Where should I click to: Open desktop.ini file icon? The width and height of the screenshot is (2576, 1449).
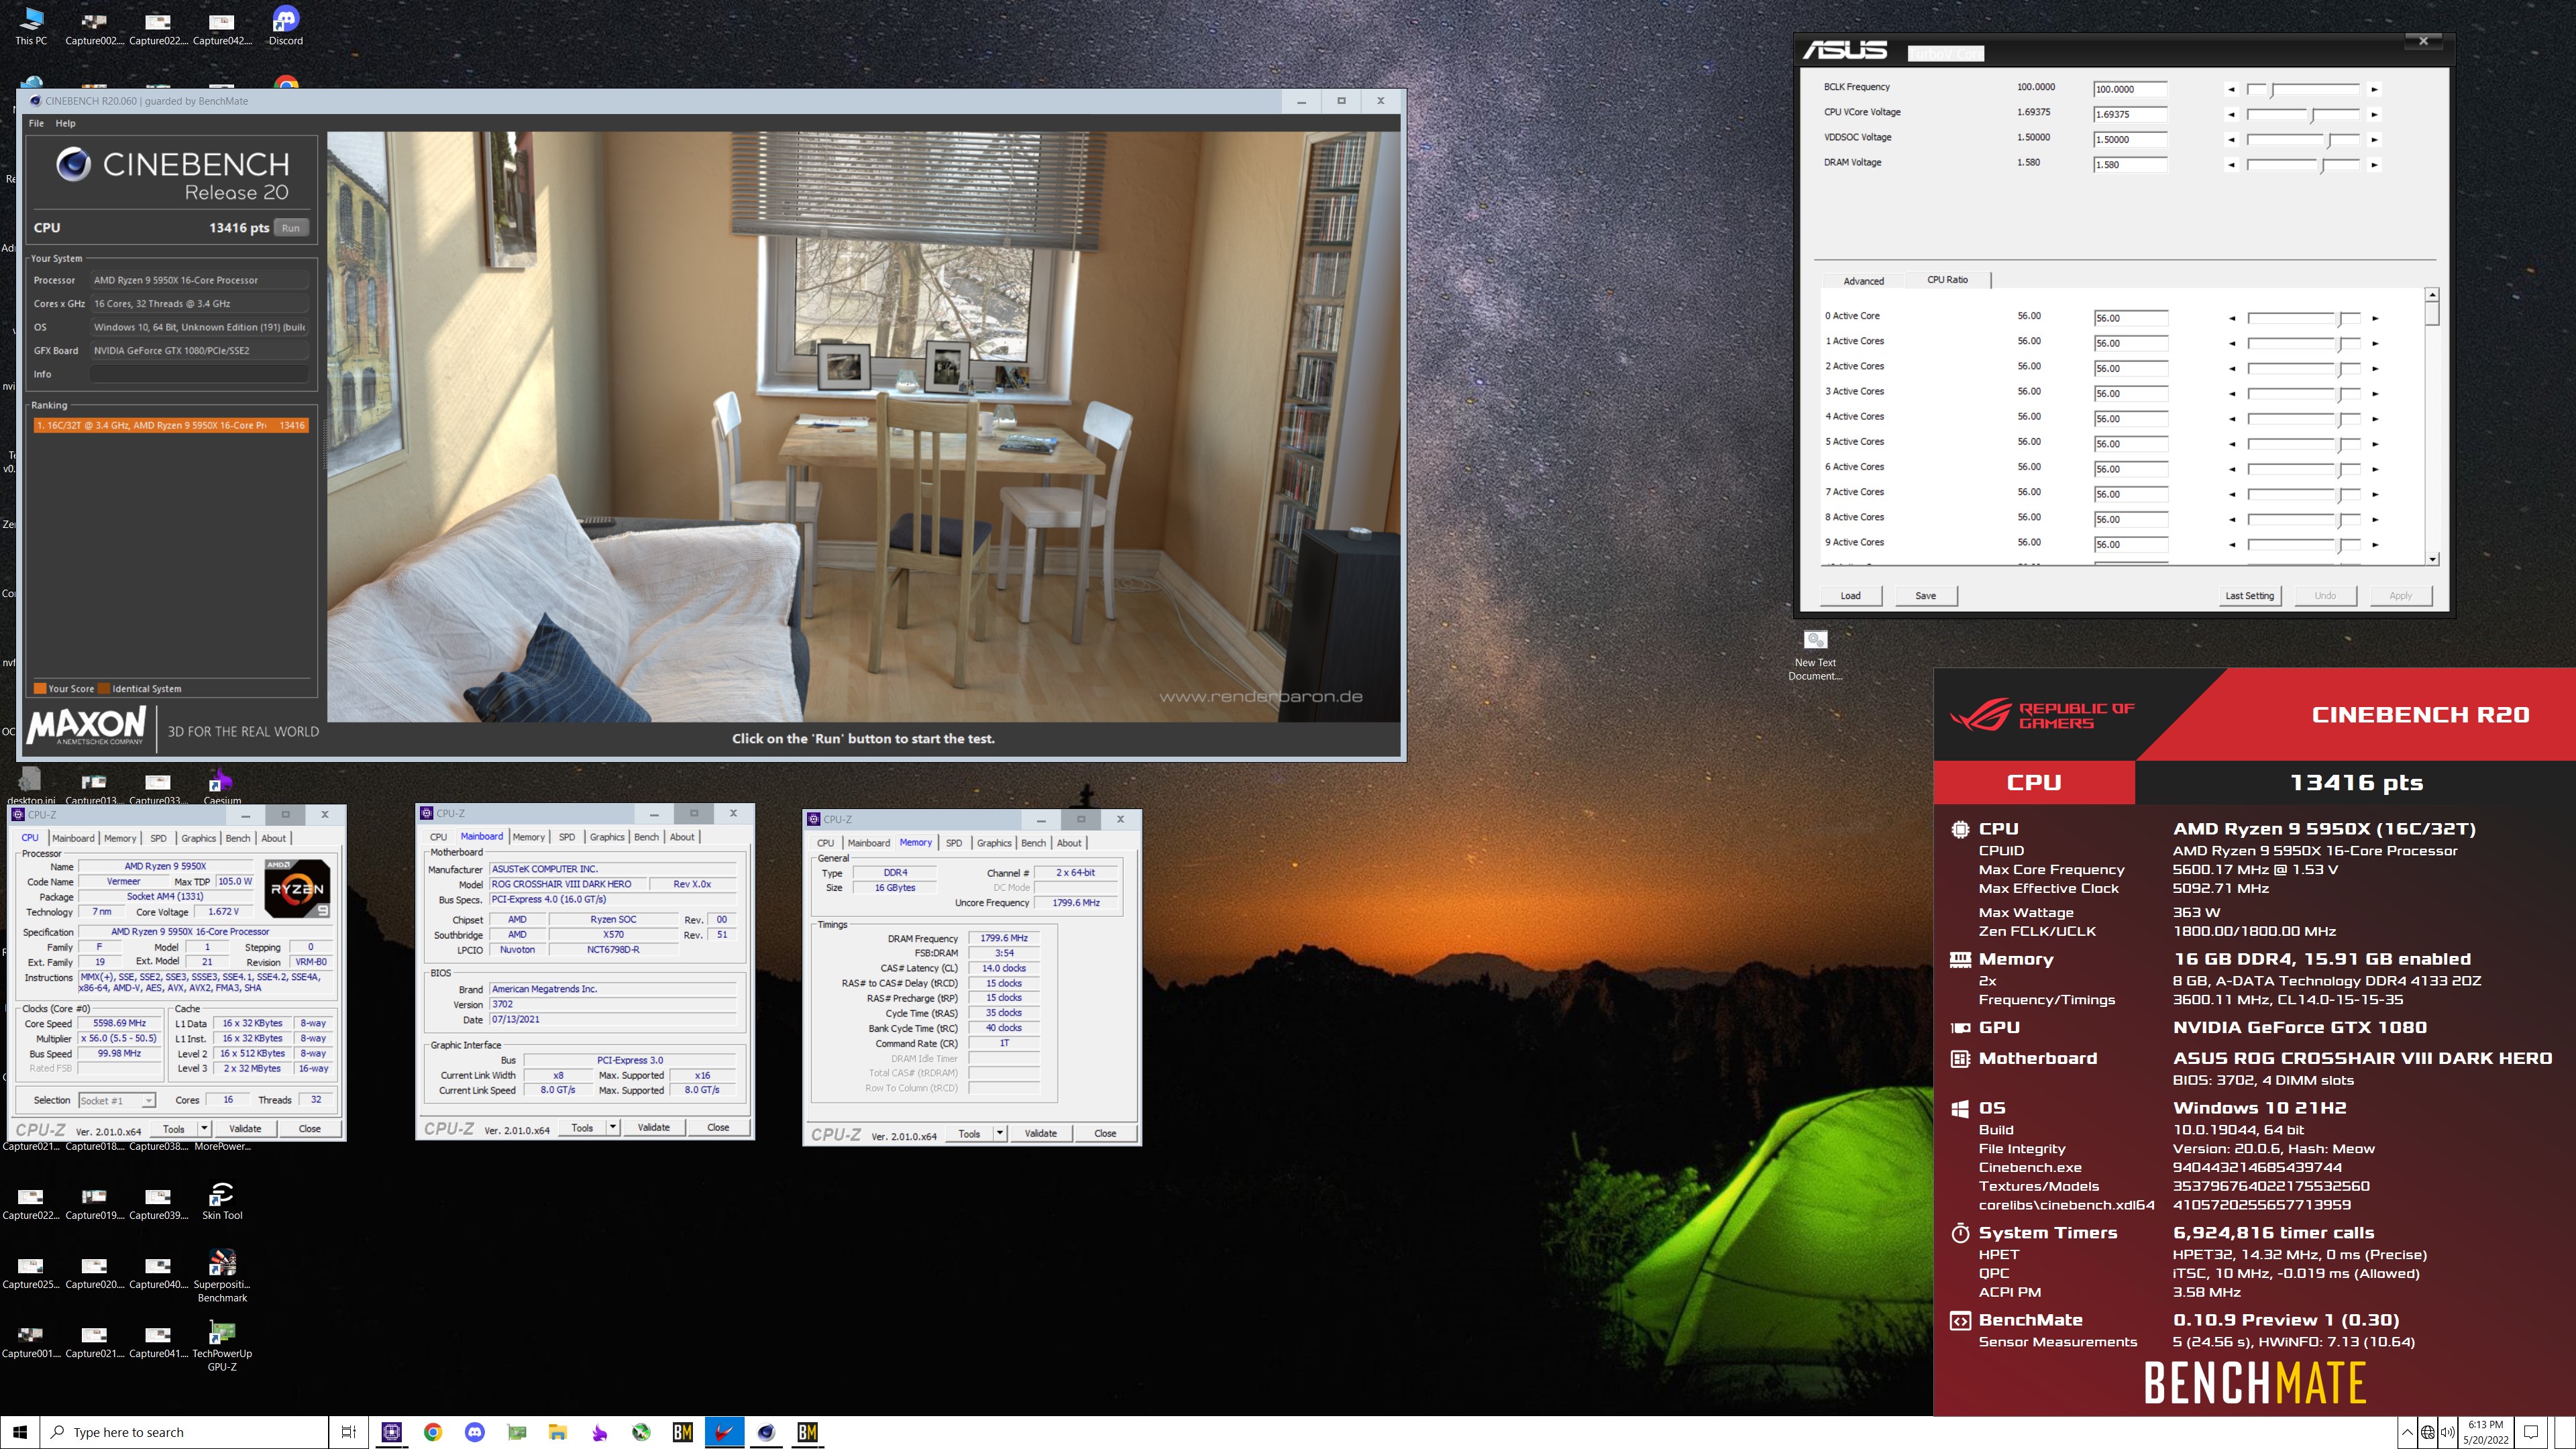coord(31,786)
